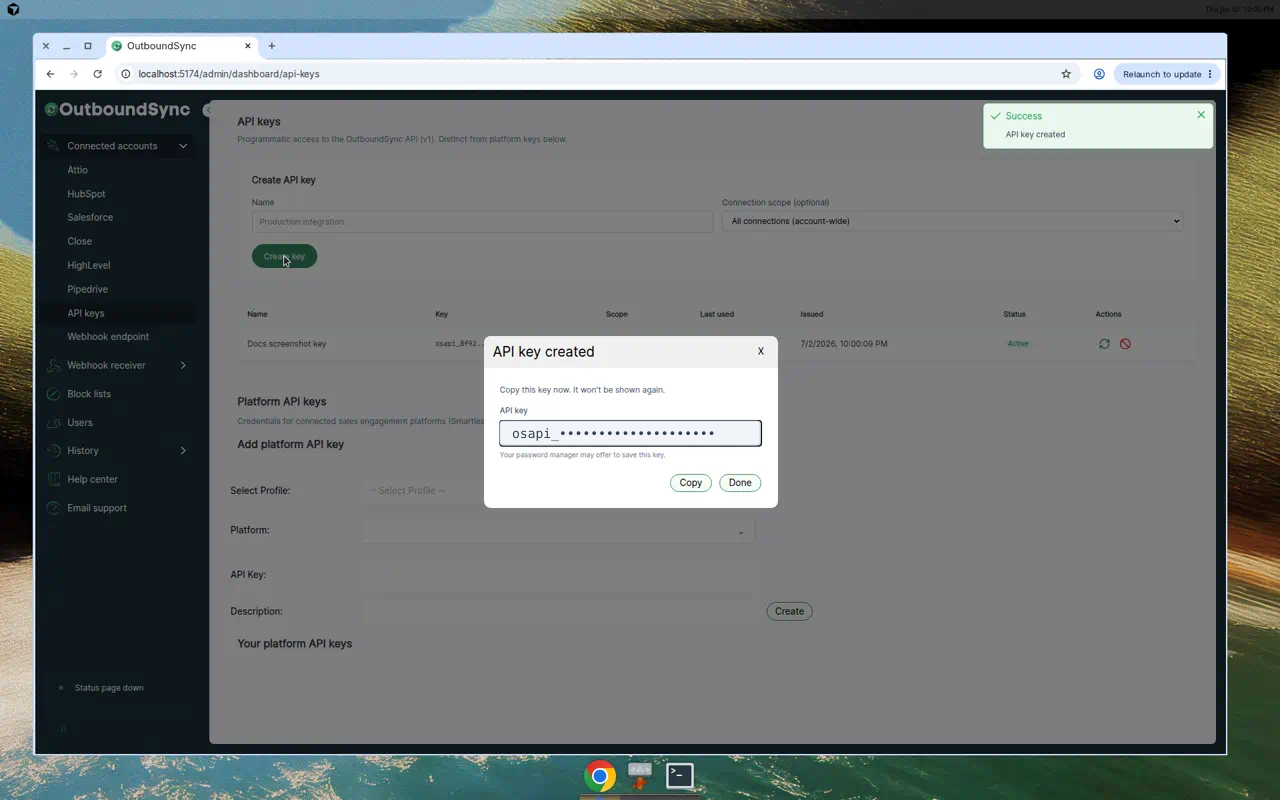Click the site info icon in address bar
1280x800 pixels.
(x=125, y=74)
